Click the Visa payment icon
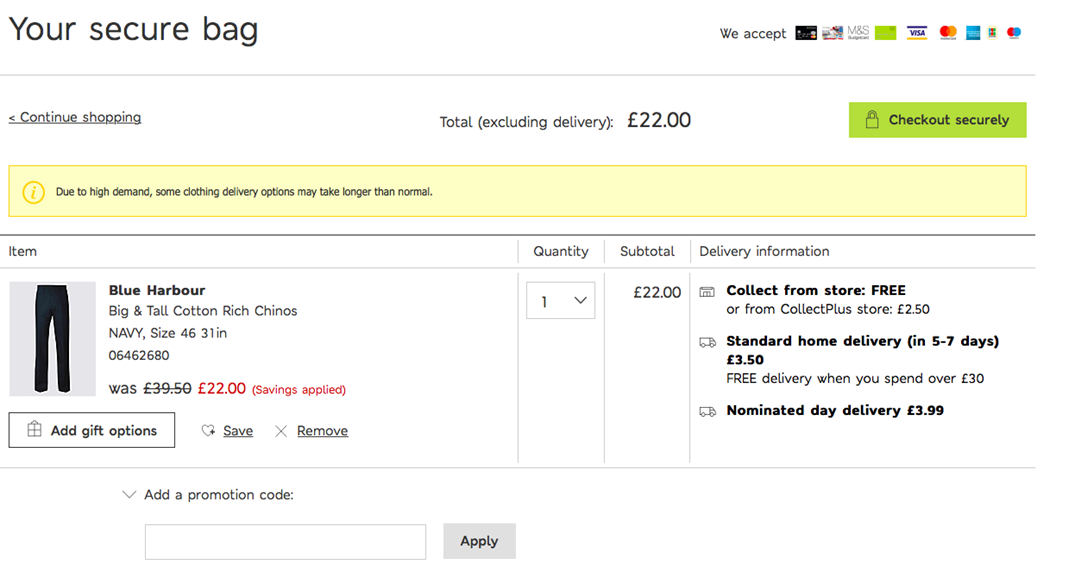This screenshot has height=582, width=1075. tap(917, 33)
